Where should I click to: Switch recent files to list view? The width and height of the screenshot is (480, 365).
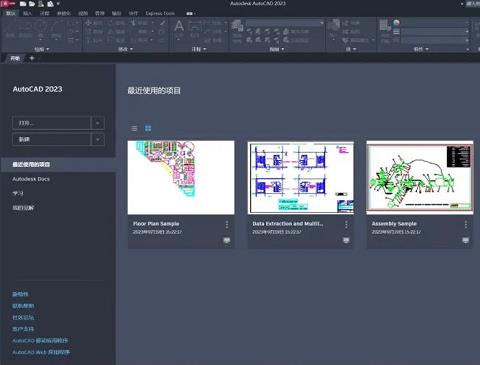click(134, 128)
